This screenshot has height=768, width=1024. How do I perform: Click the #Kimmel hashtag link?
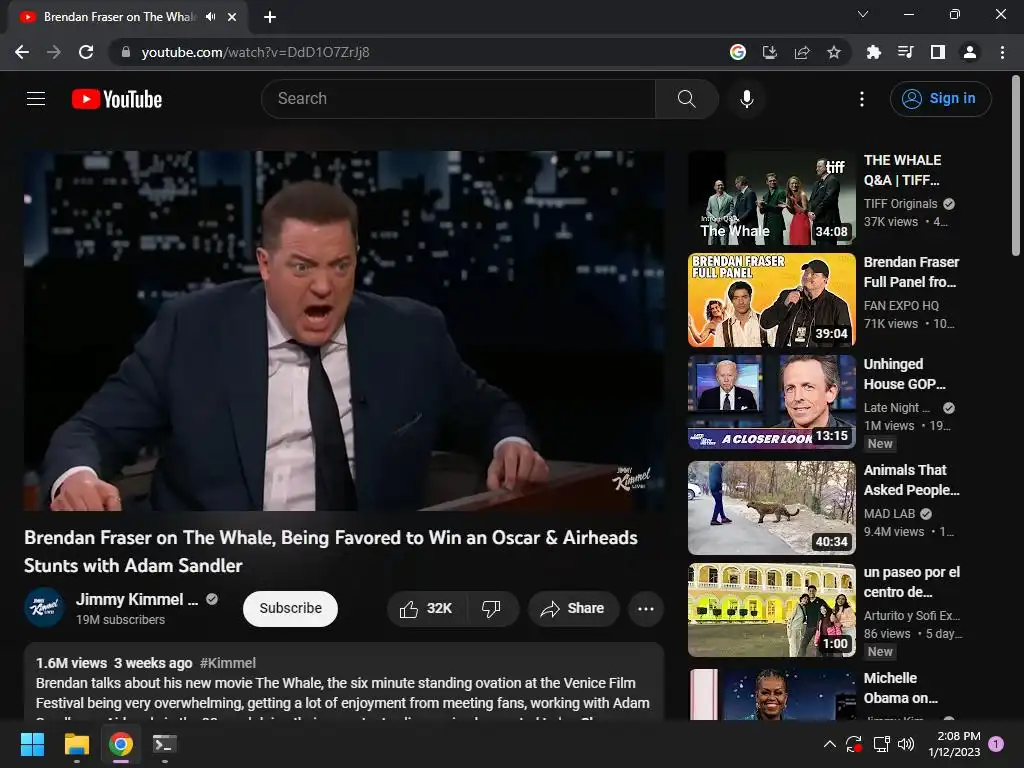click(x=227, y=663)
